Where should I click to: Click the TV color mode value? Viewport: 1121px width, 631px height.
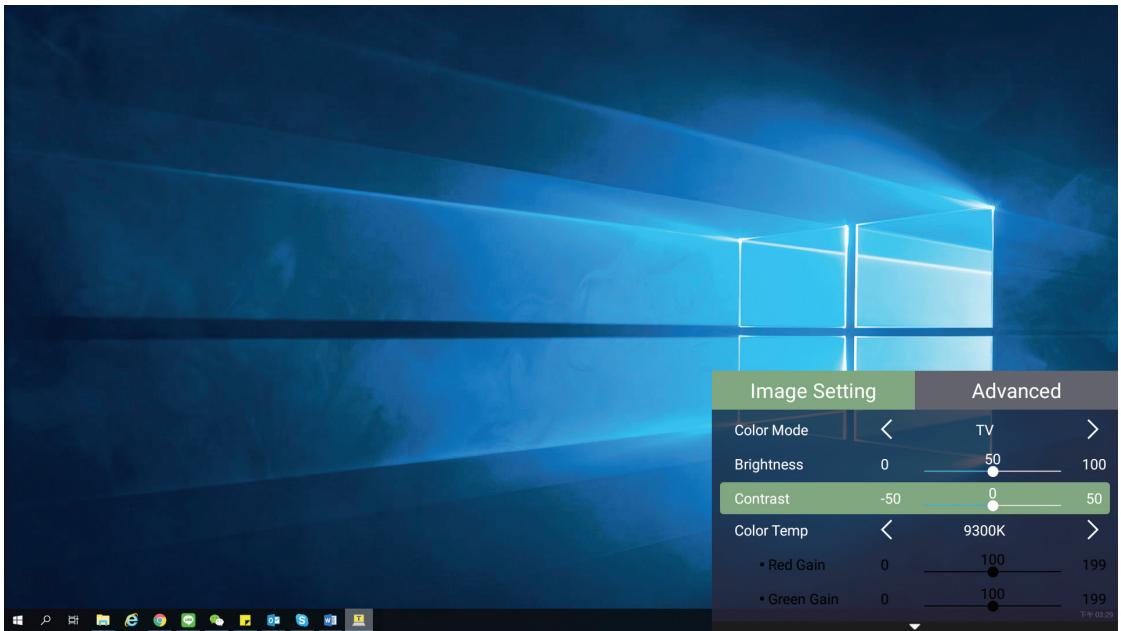(984, 430)
